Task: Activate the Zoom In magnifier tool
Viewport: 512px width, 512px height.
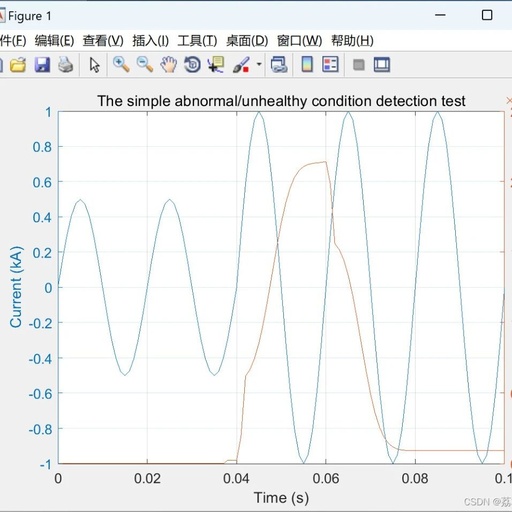Action: pyautogui.click(x=121, y=64)
